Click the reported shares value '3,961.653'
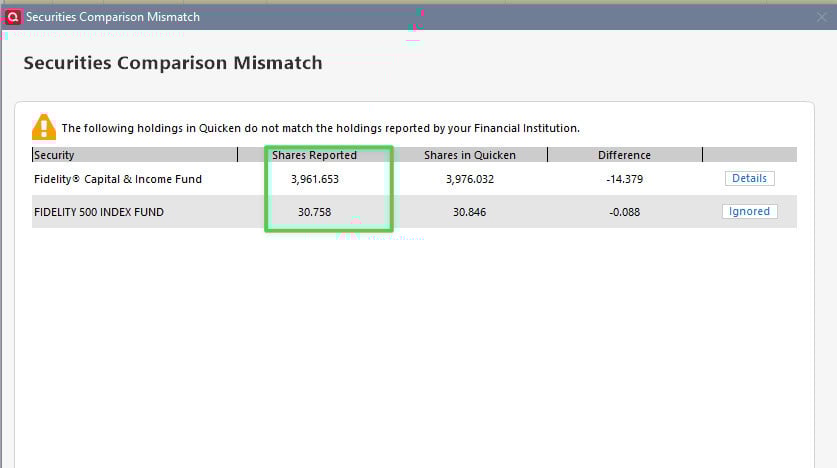Viewport: 837px width, 468px height. click(x=315, y=179)
